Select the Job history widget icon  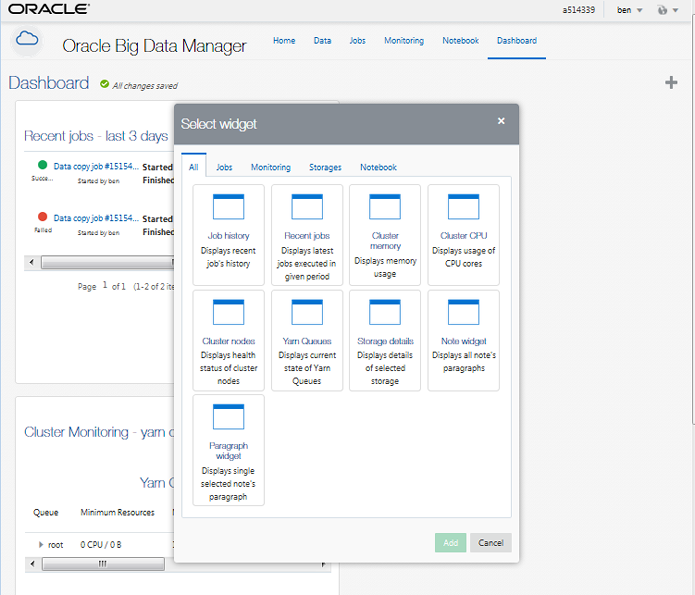click(x=228, y=207)
